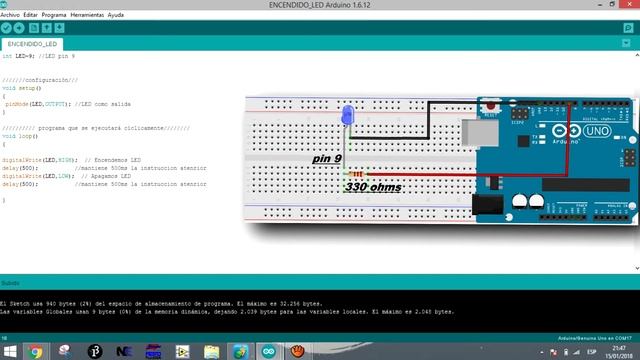Open Google Chrome from the taskbar
Image resolution: width=640 pixels, height=360 pixels.
tap(36, 351)
